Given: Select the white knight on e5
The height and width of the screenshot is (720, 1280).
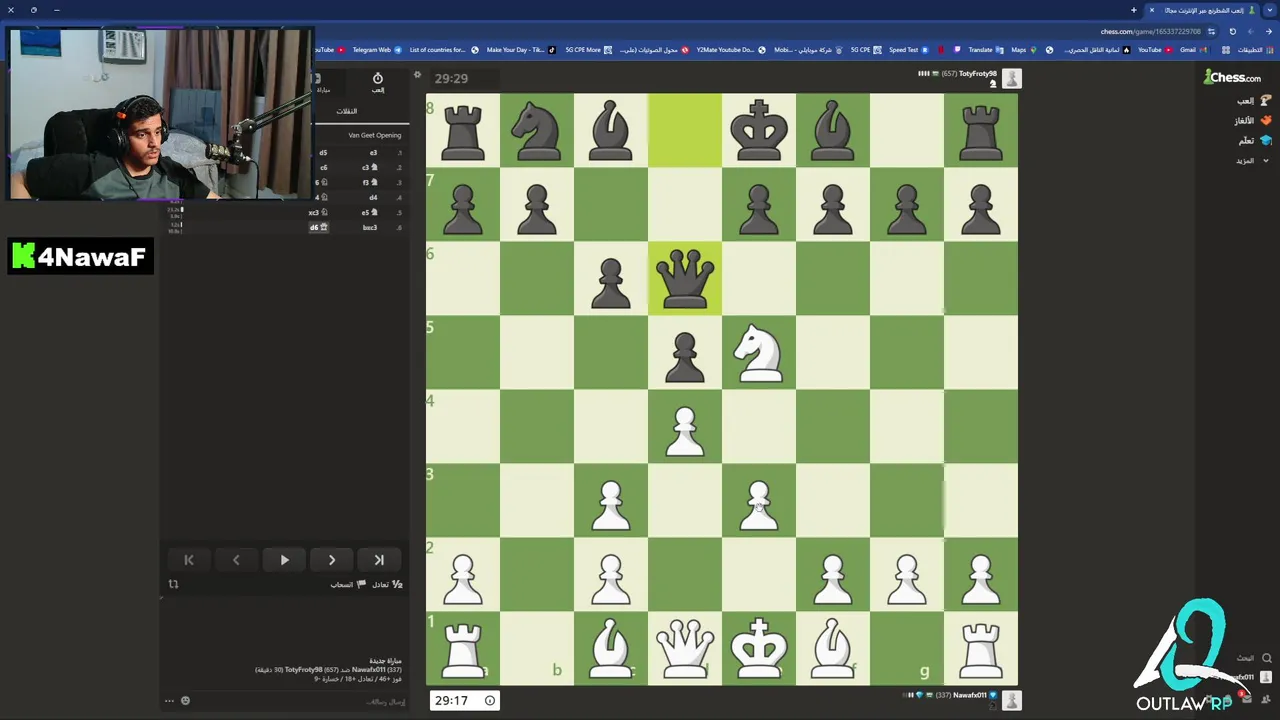Looking at the screenshot, I should (759, 353).
